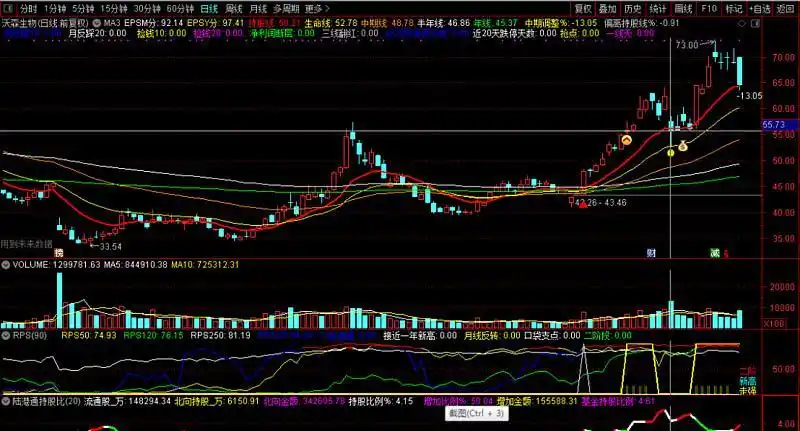Click the orange signal marker on candlesticks
Viewport: 800px width, 431px height.
627,141
